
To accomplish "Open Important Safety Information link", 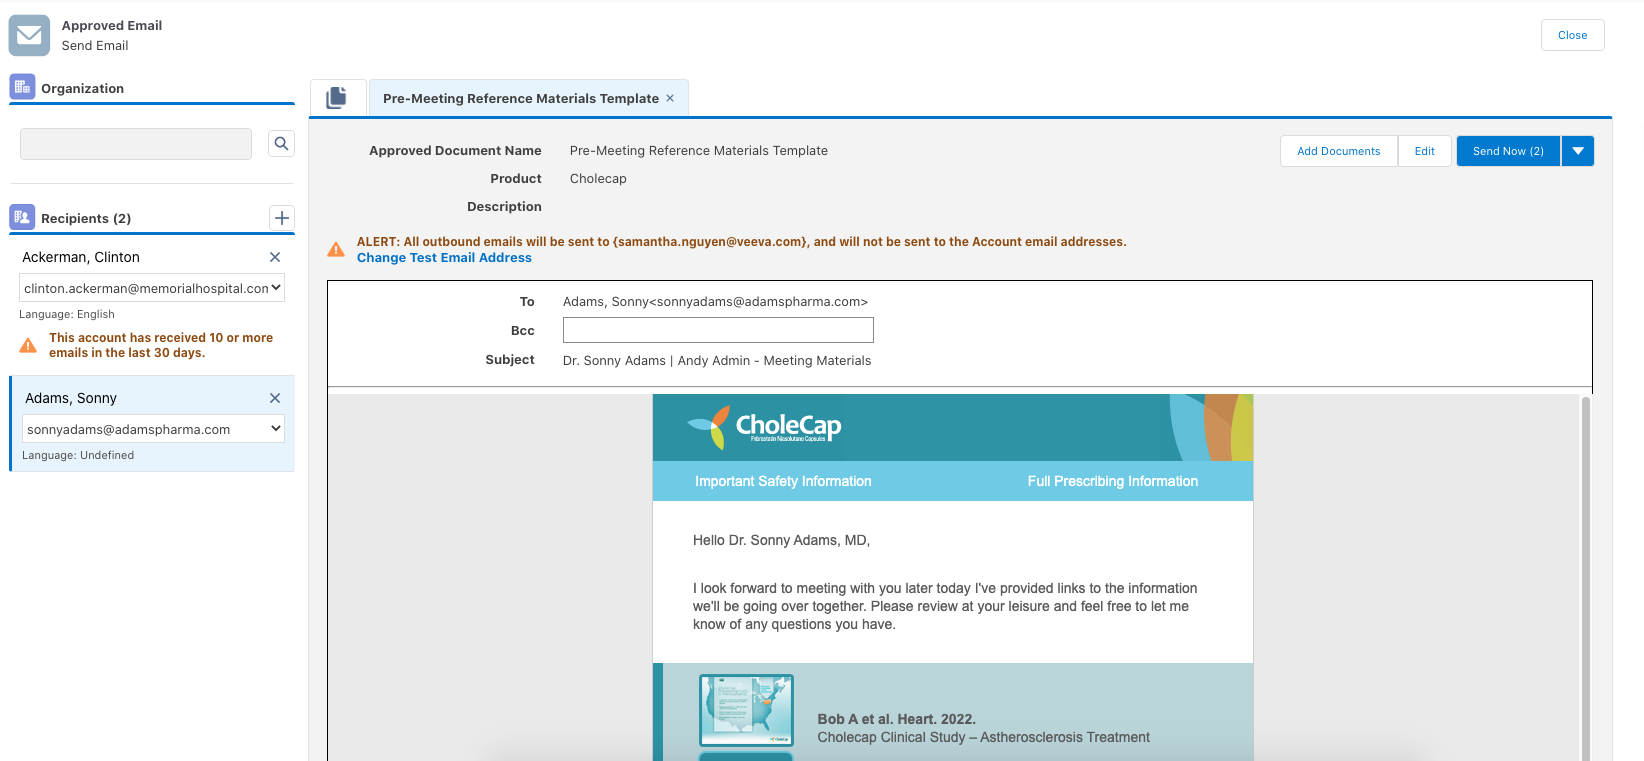I will [783, 481].
